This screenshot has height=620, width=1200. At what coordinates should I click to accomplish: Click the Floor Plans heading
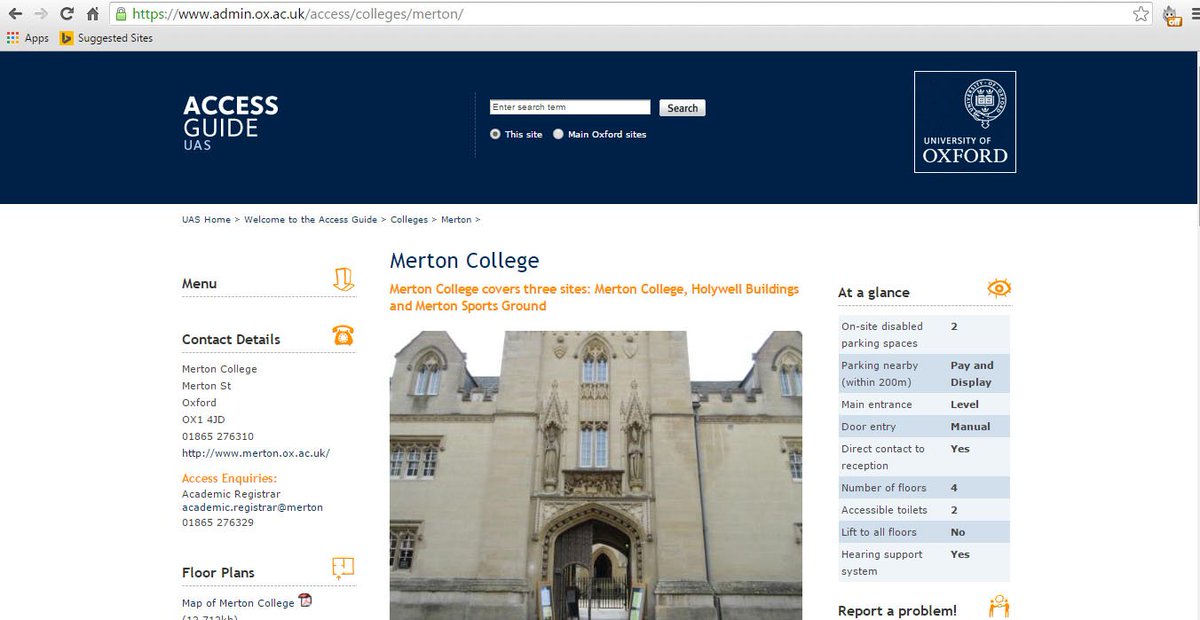point(218,572)
